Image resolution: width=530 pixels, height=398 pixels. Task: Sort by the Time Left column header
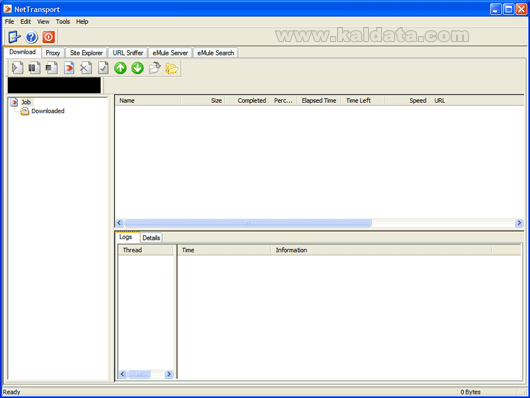(363, 100)
